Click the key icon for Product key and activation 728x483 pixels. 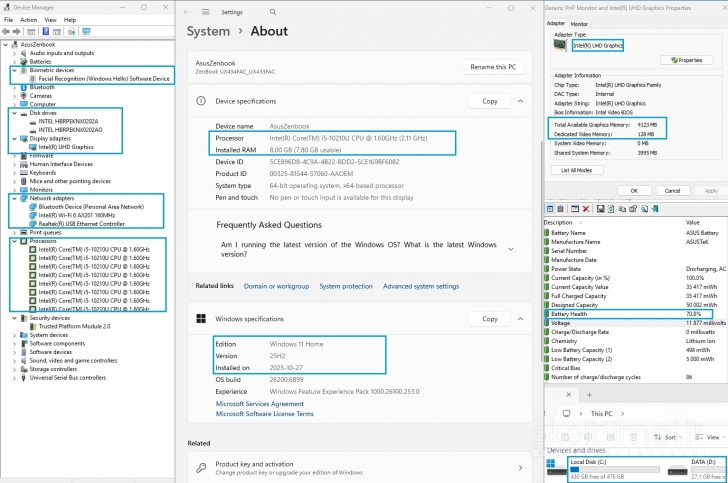tap(201, 467)
